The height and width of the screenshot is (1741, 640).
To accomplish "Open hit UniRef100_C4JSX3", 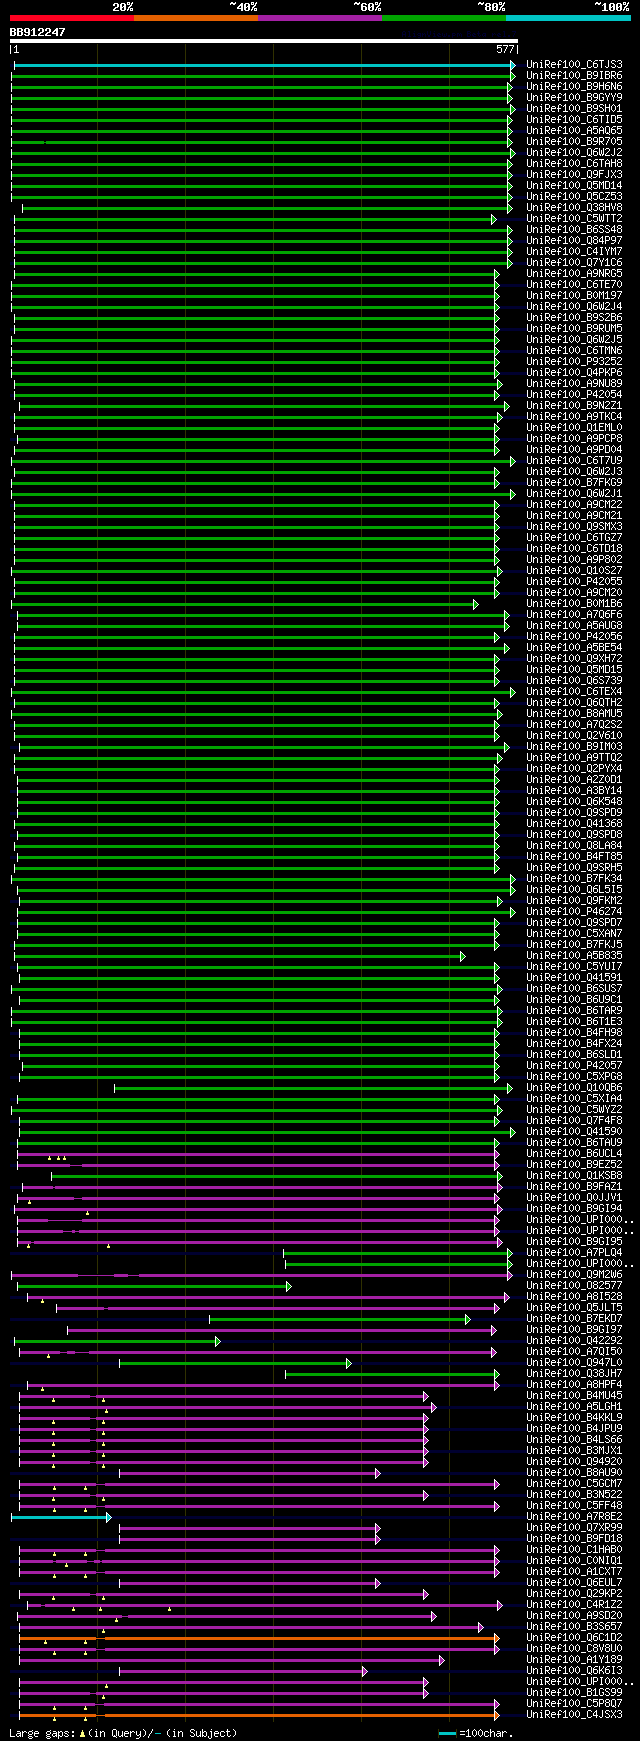I will pos(574,1715).
